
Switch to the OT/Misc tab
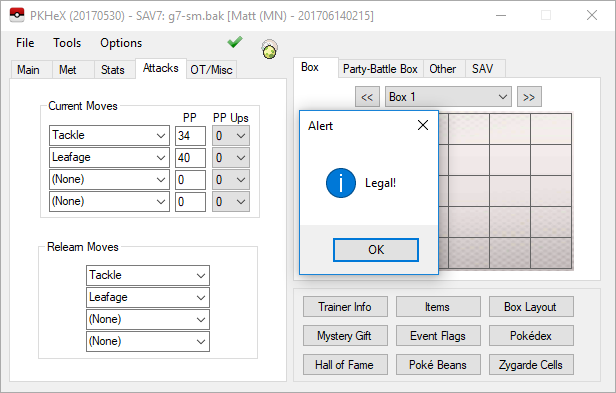[211, 70]
